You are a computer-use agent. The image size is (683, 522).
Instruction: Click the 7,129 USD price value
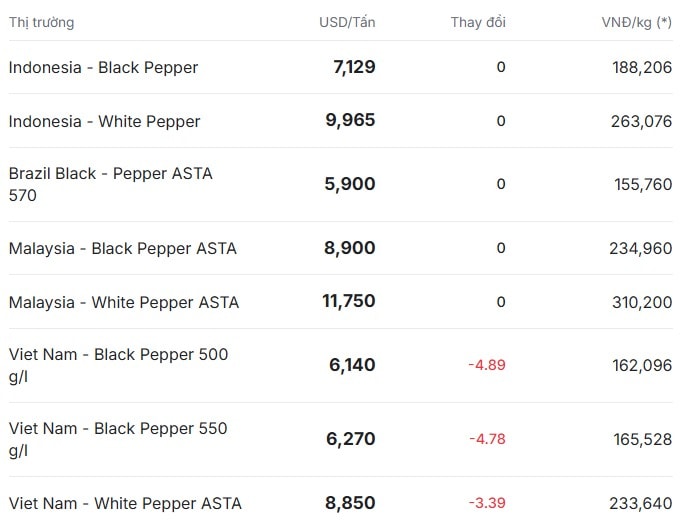pyautogui.click(x=354, y=67)
